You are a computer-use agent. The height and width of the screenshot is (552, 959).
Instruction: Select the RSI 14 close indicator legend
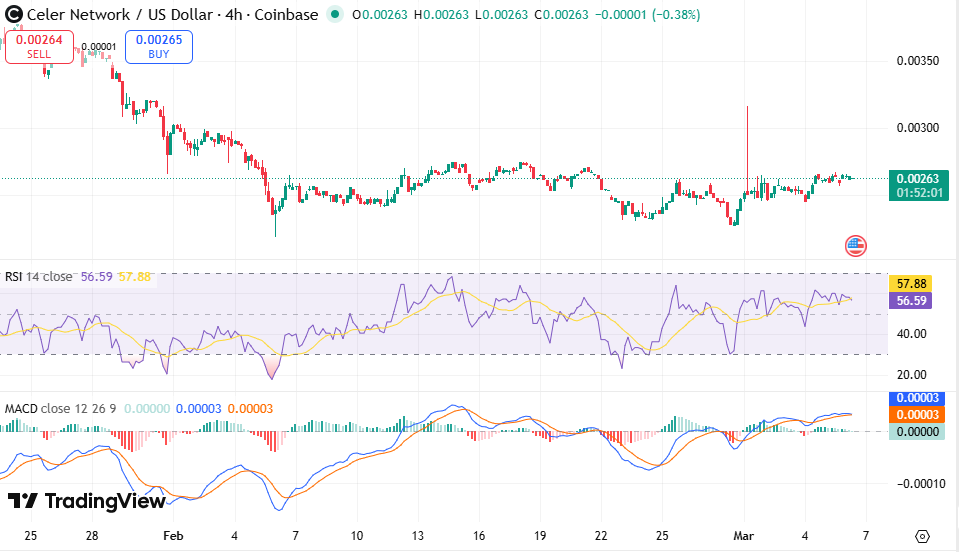pyautogui.click(x=39, y=277)
